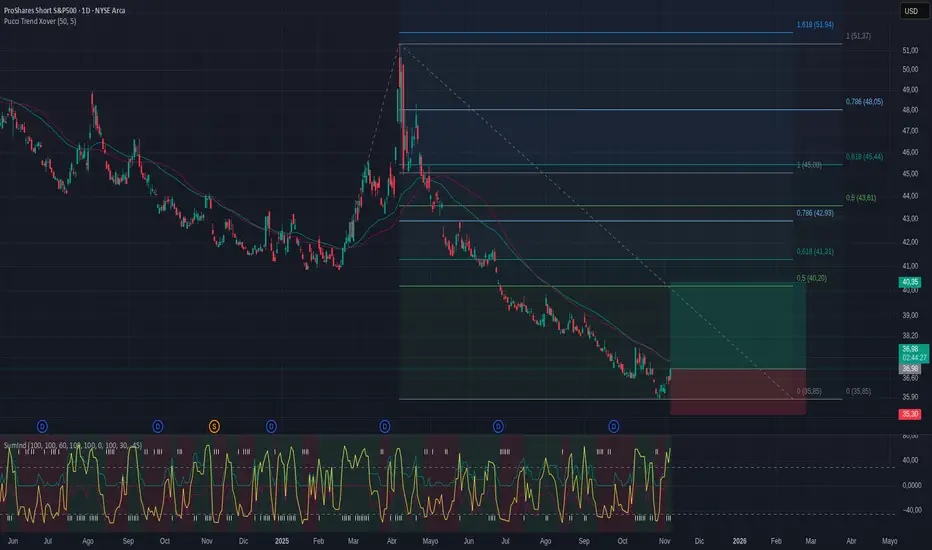Click the dividend marker near July 2025

click(498, 426)
